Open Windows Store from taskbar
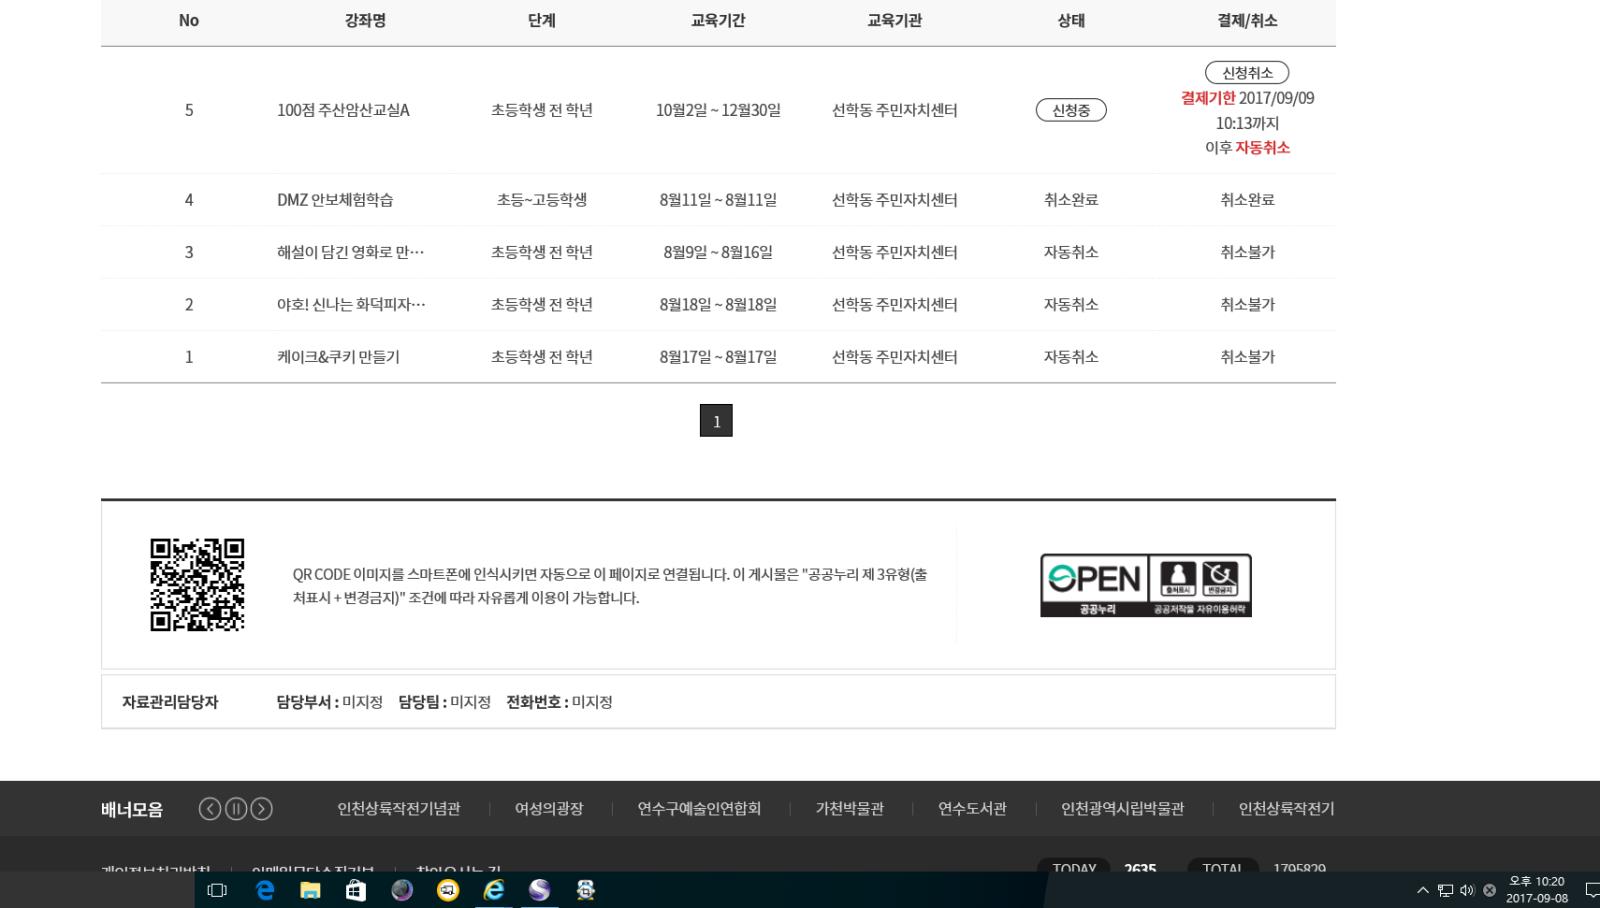1600x908 pixels. click(356, 890)
